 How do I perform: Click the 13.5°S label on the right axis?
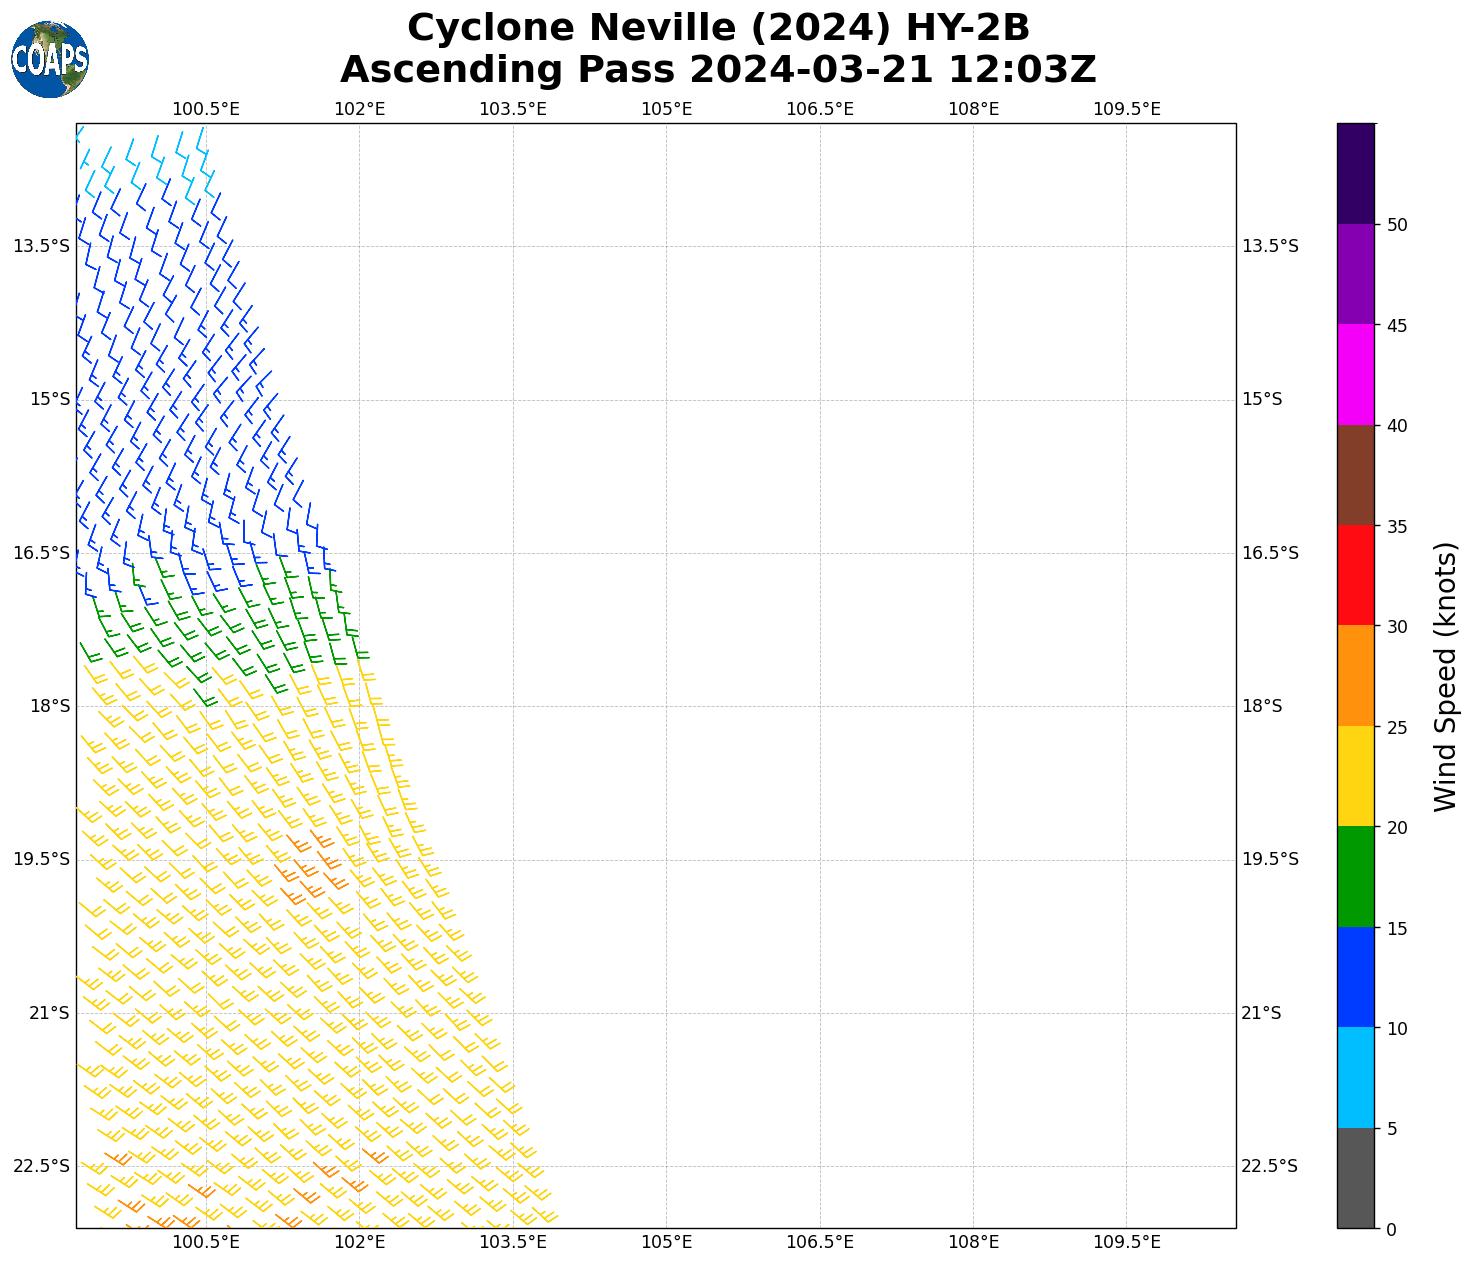point(1269,246)
